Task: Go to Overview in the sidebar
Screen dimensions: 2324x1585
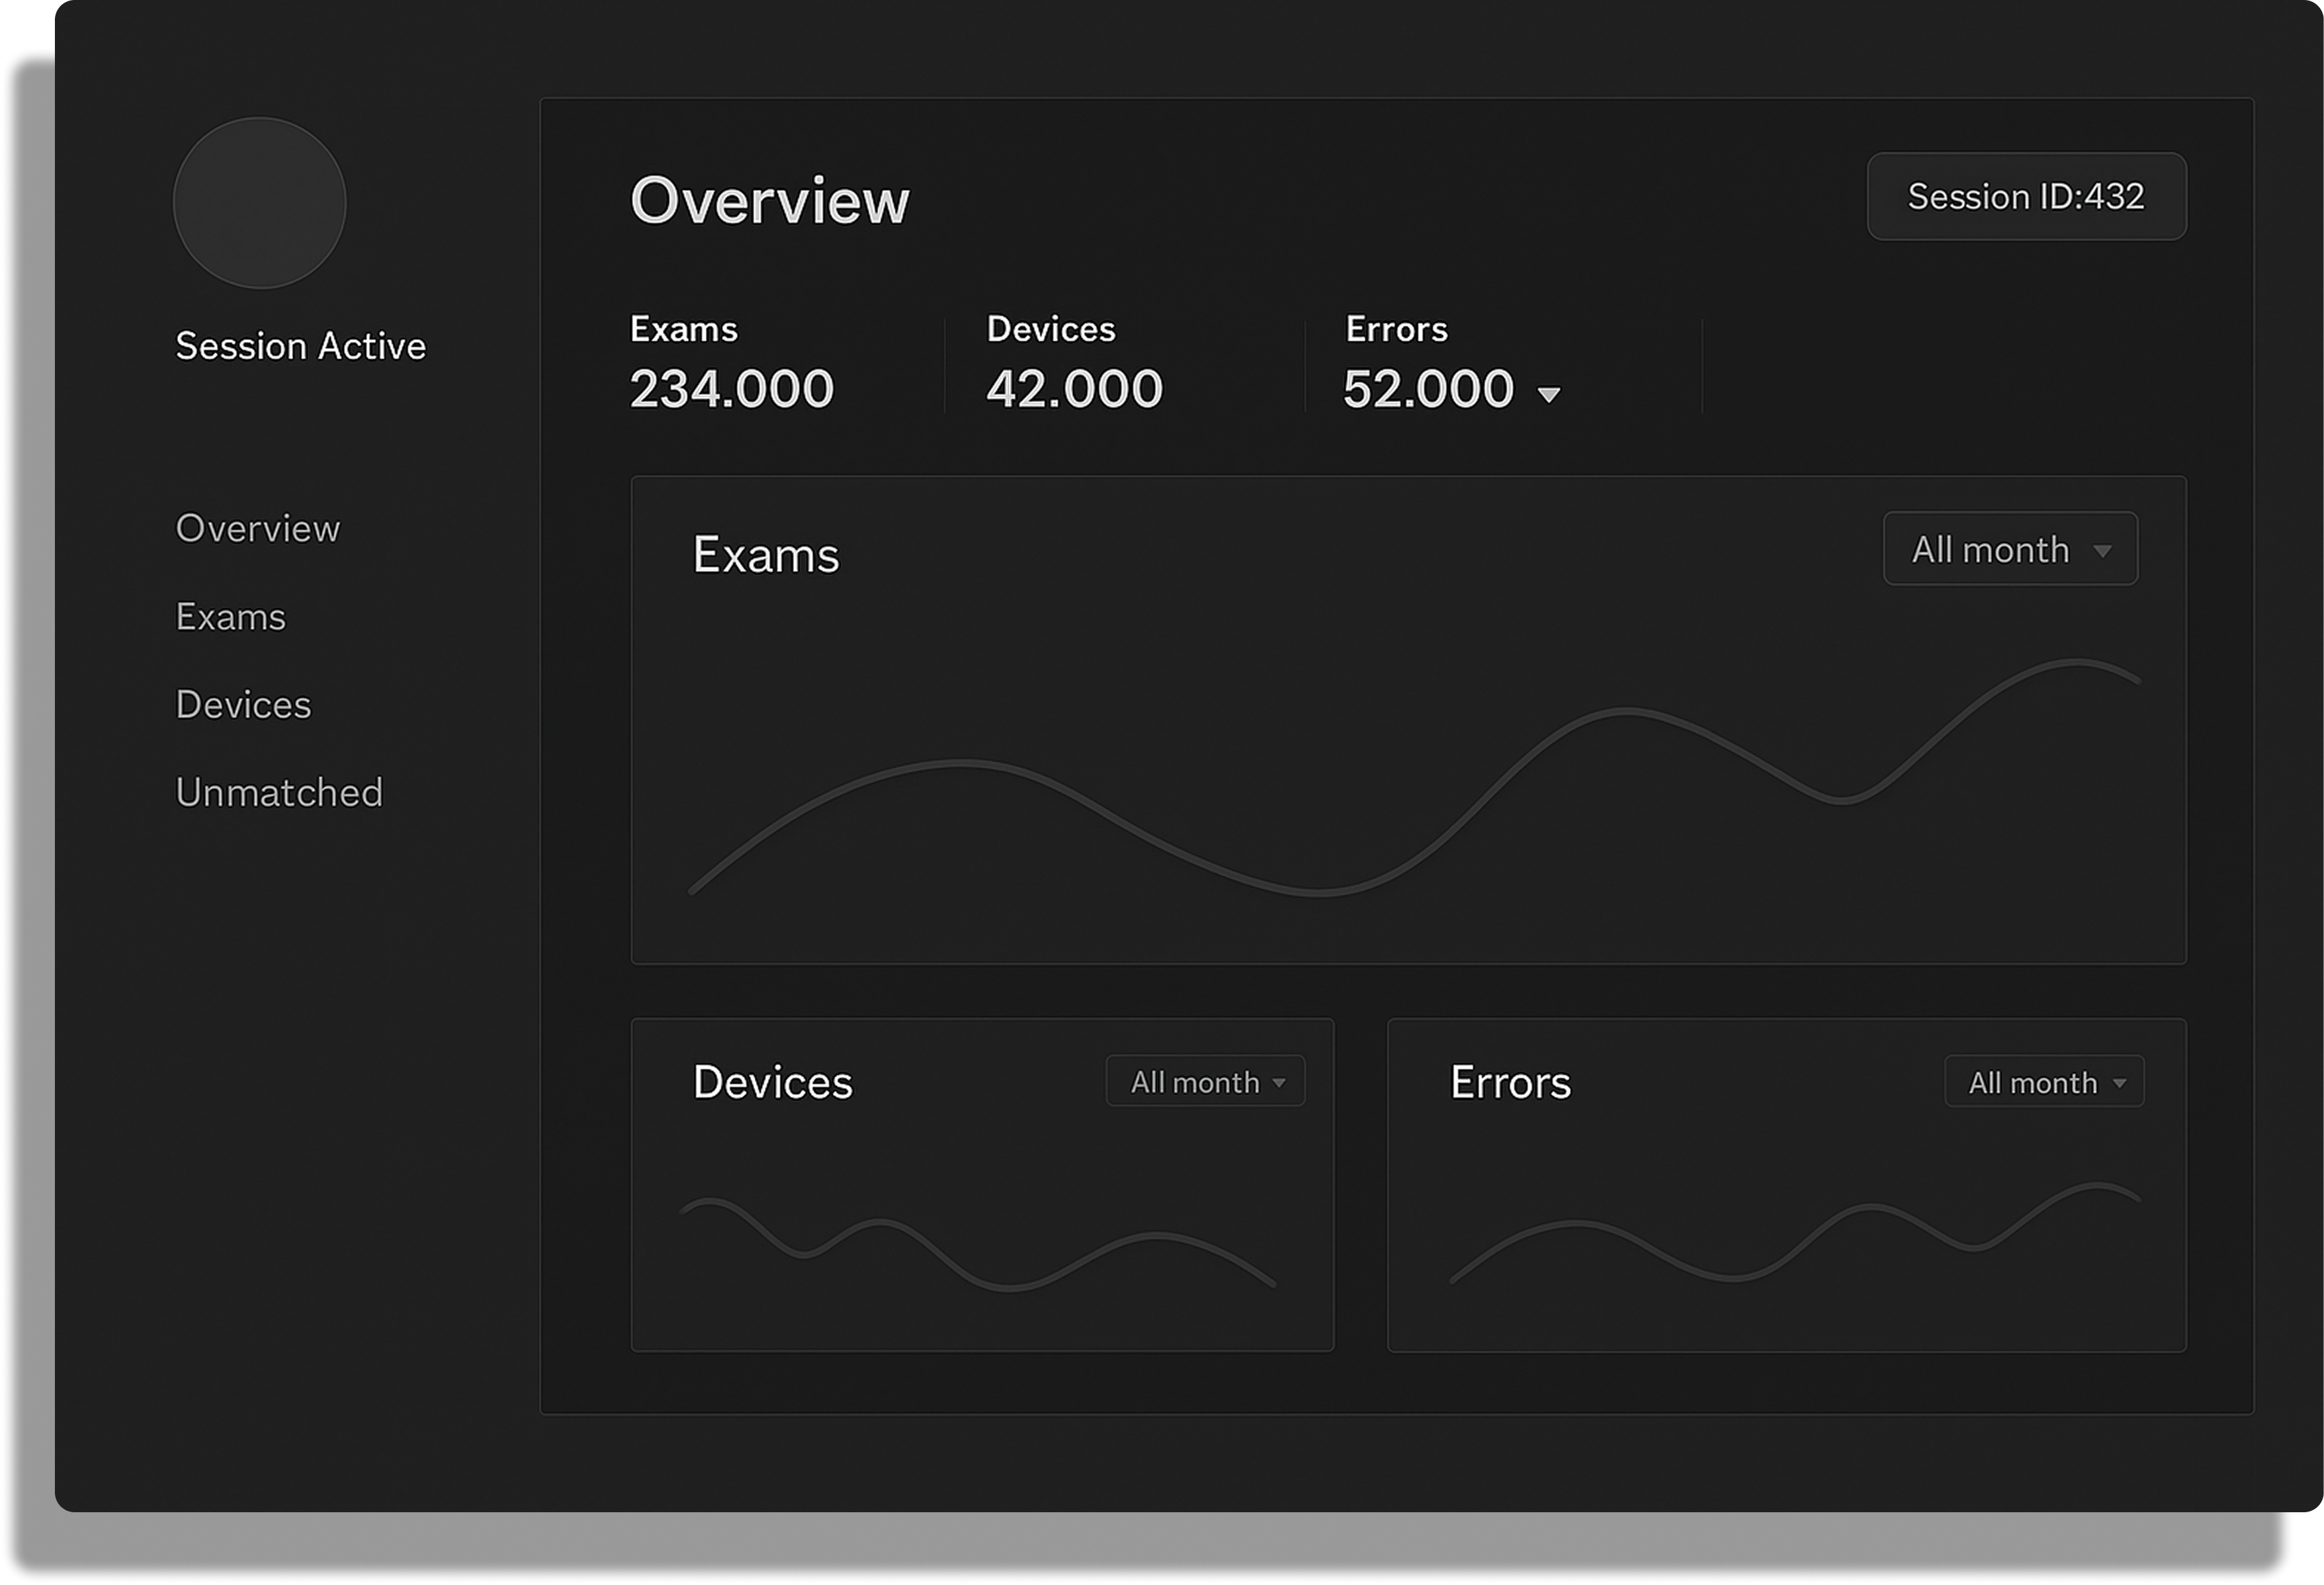Action: tap(258, 528)
